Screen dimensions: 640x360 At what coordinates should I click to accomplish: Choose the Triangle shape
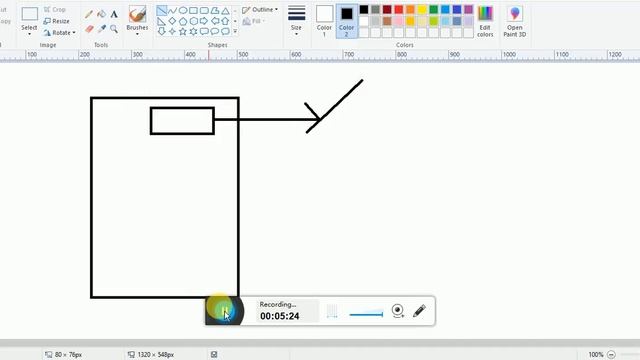(225, 11)
